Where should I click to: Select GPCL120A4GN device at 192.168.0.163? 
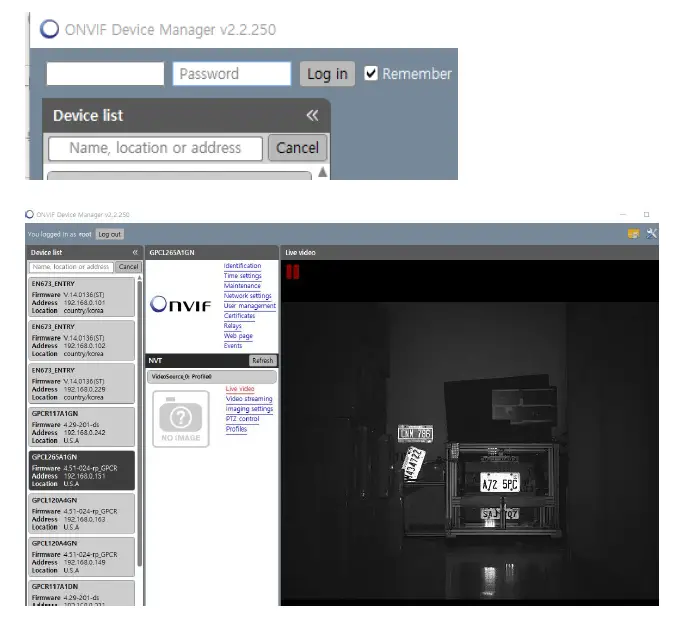pyautogui.click(x=82, y=514)
